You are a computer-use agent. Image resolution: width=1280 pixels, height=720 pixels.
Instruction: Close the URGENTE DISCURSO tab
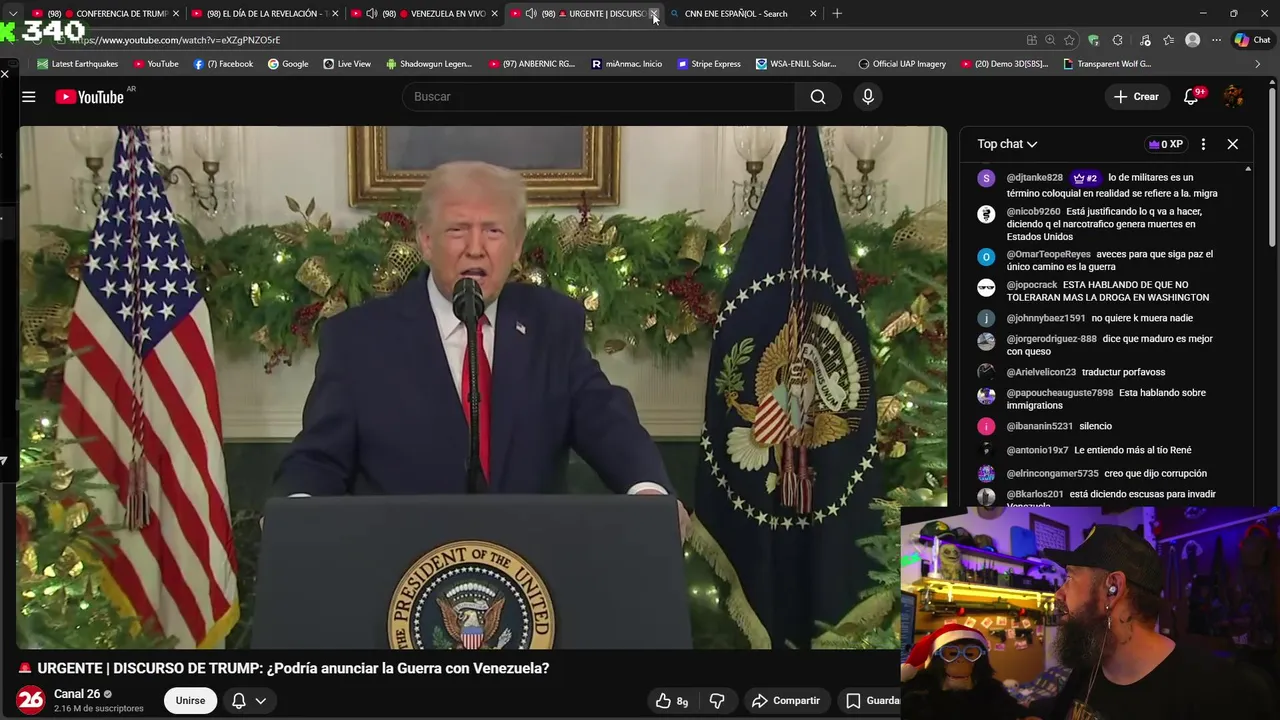point(654,14)
